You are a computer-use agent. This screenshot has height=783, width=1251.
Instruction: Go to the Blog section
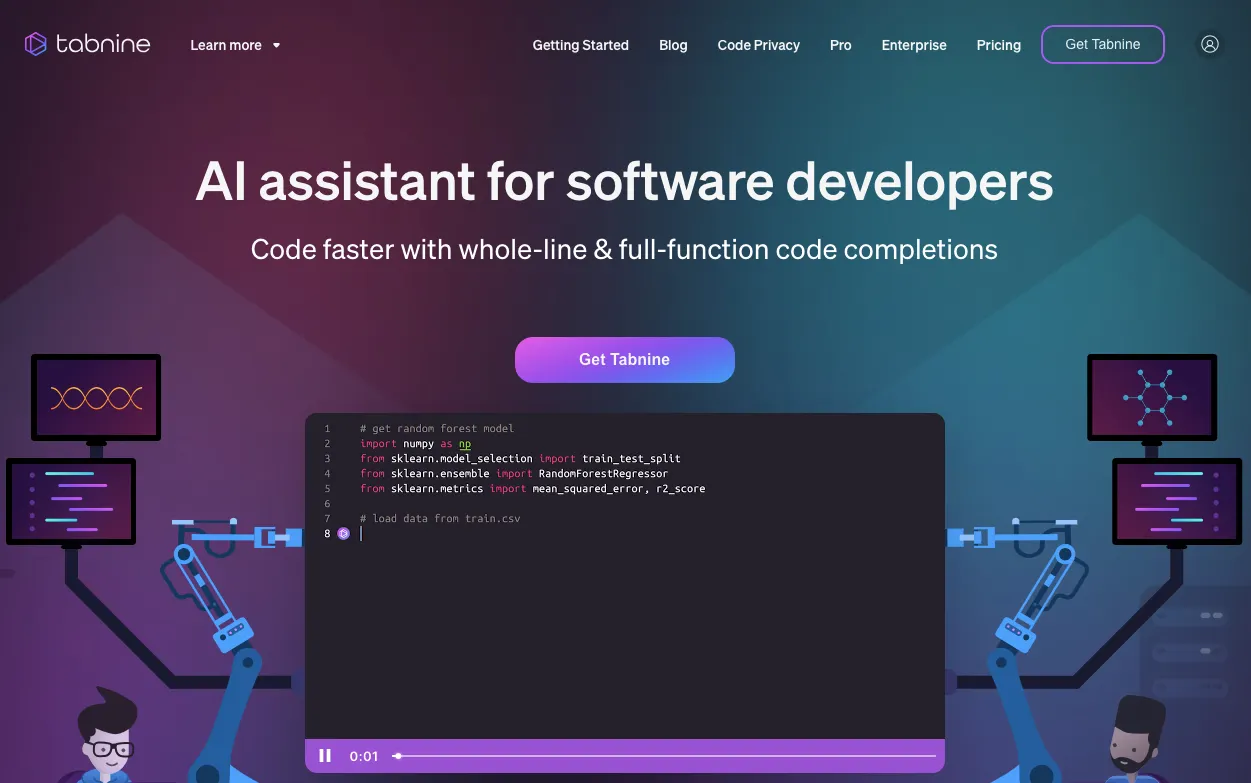point(673,45)
